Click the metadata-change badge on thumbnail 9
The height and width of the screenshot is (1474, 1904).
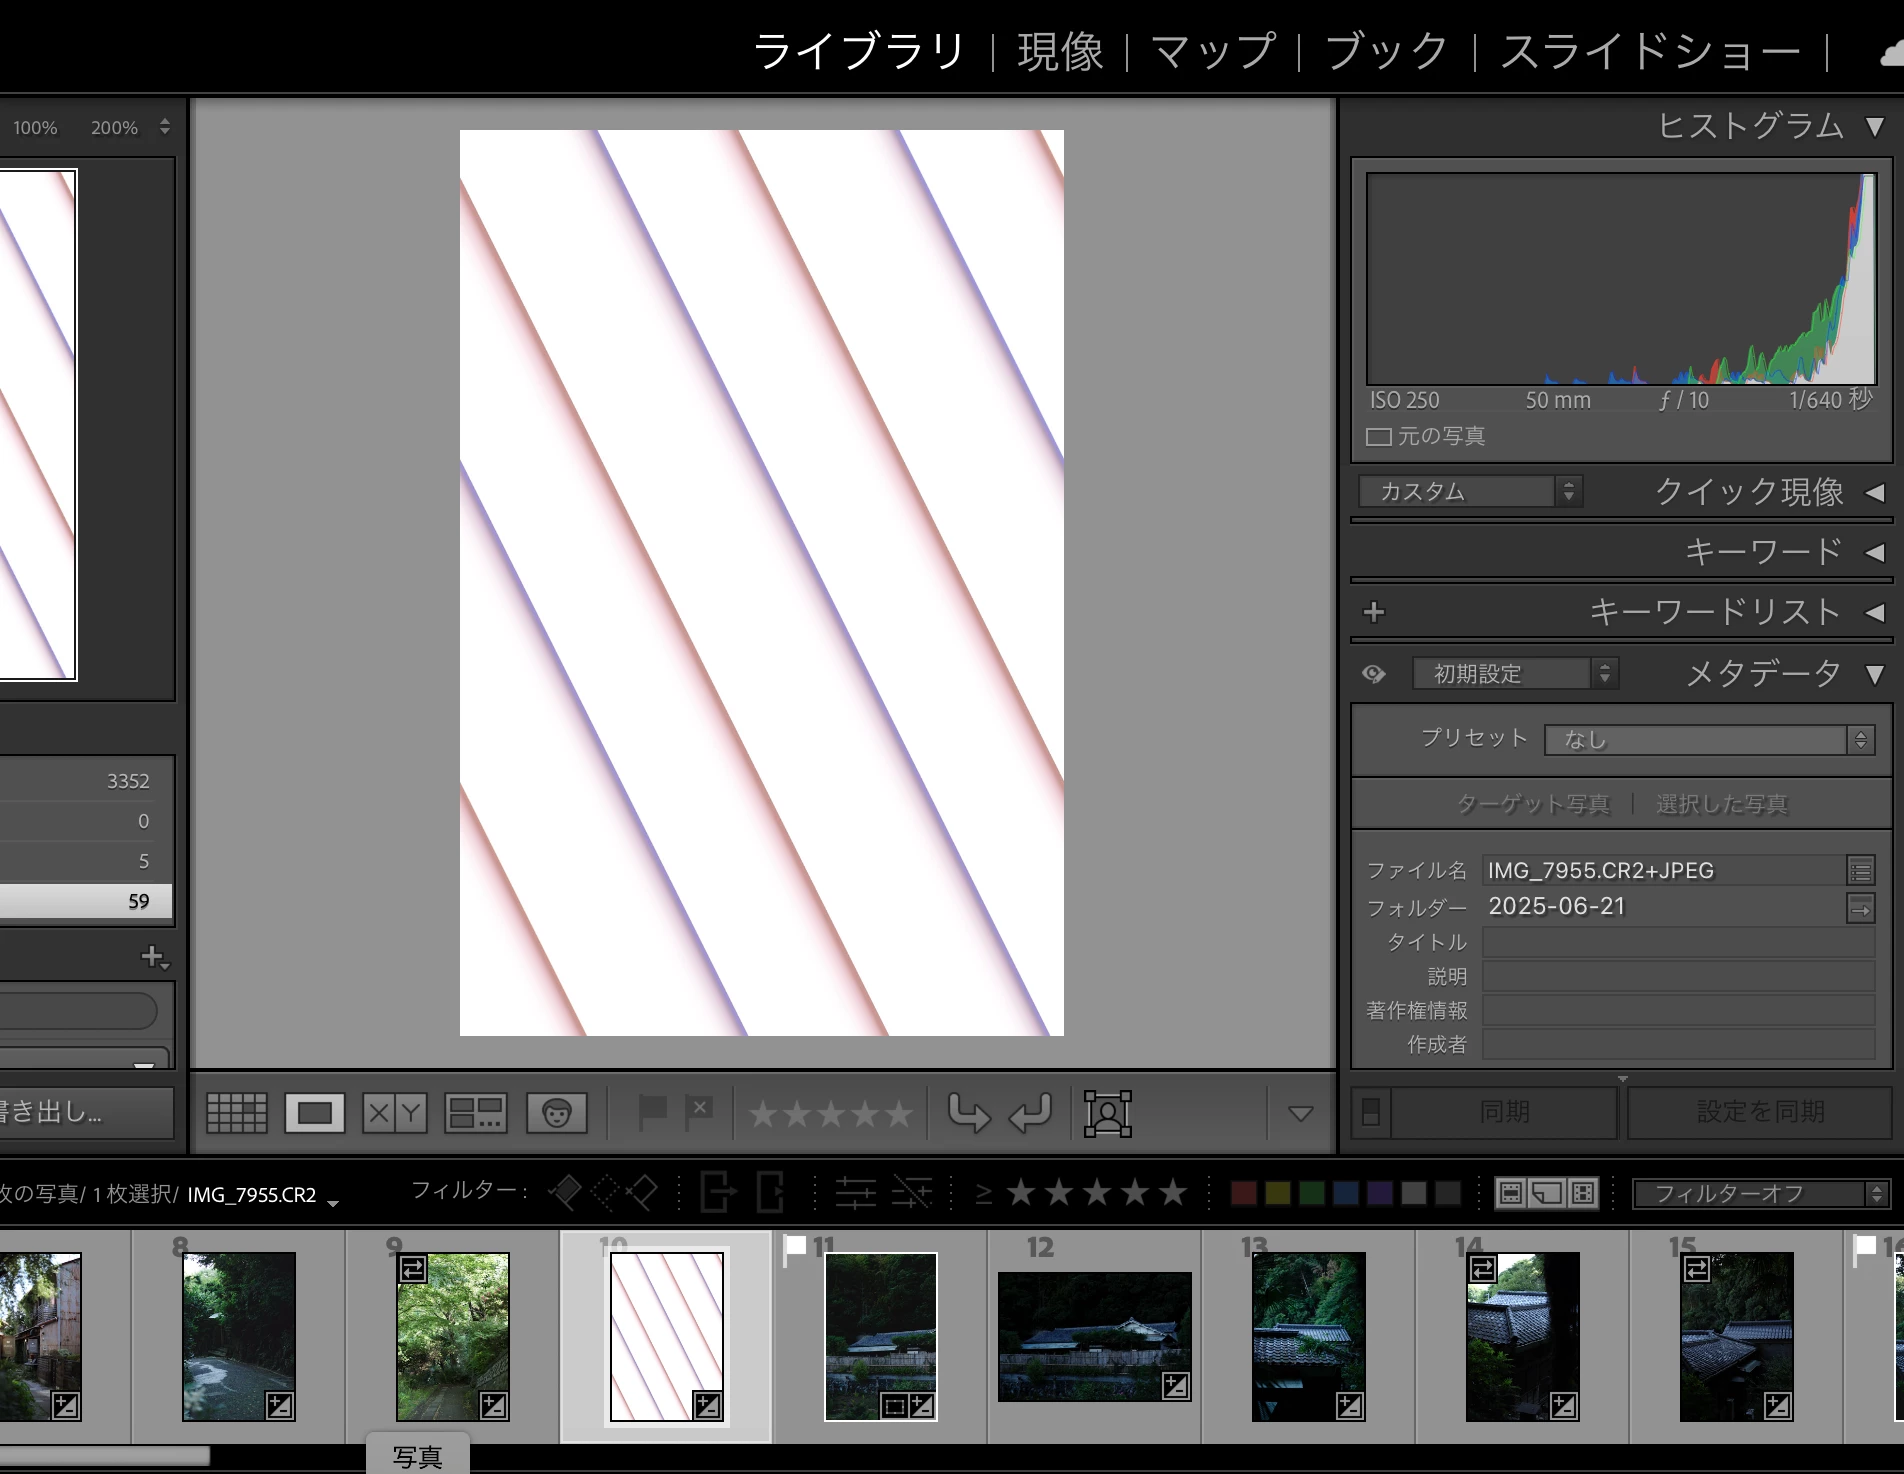pos(412,1270)
